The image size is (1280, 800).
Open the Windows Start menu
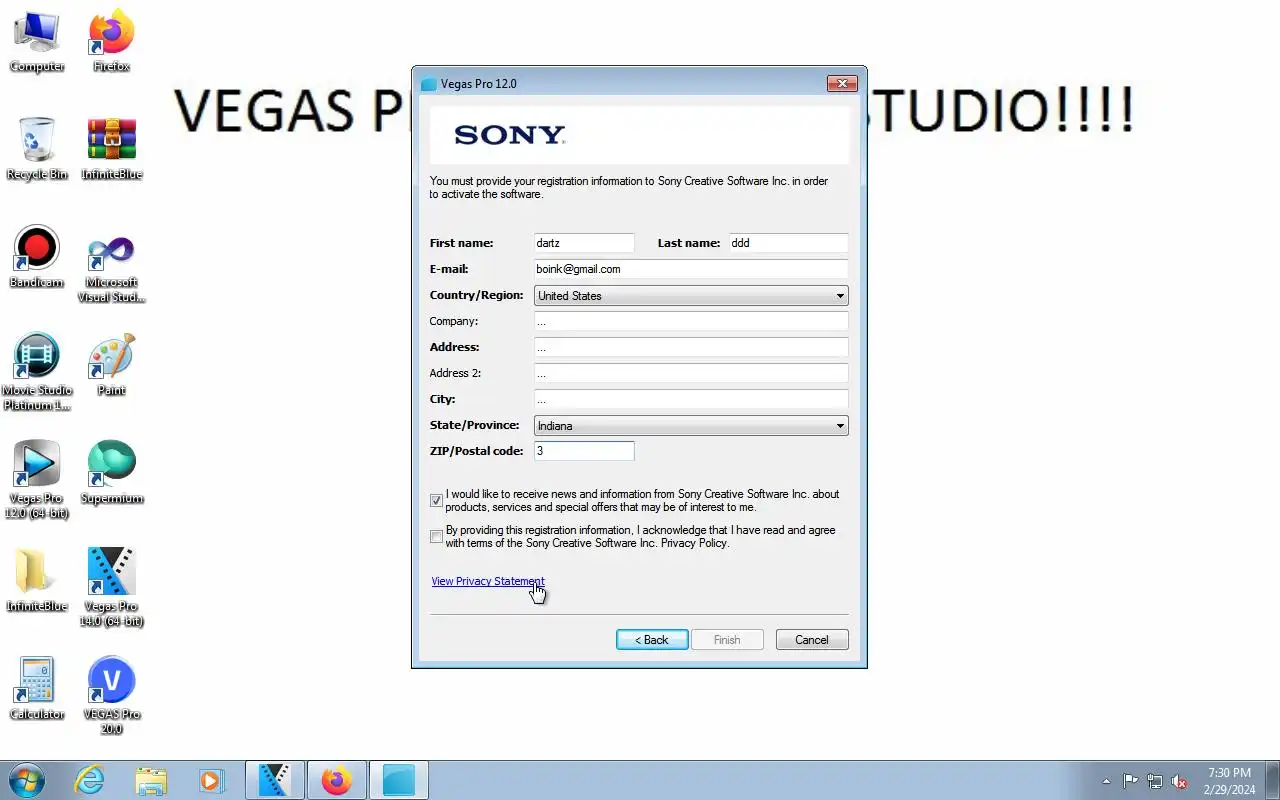point(27,780)
